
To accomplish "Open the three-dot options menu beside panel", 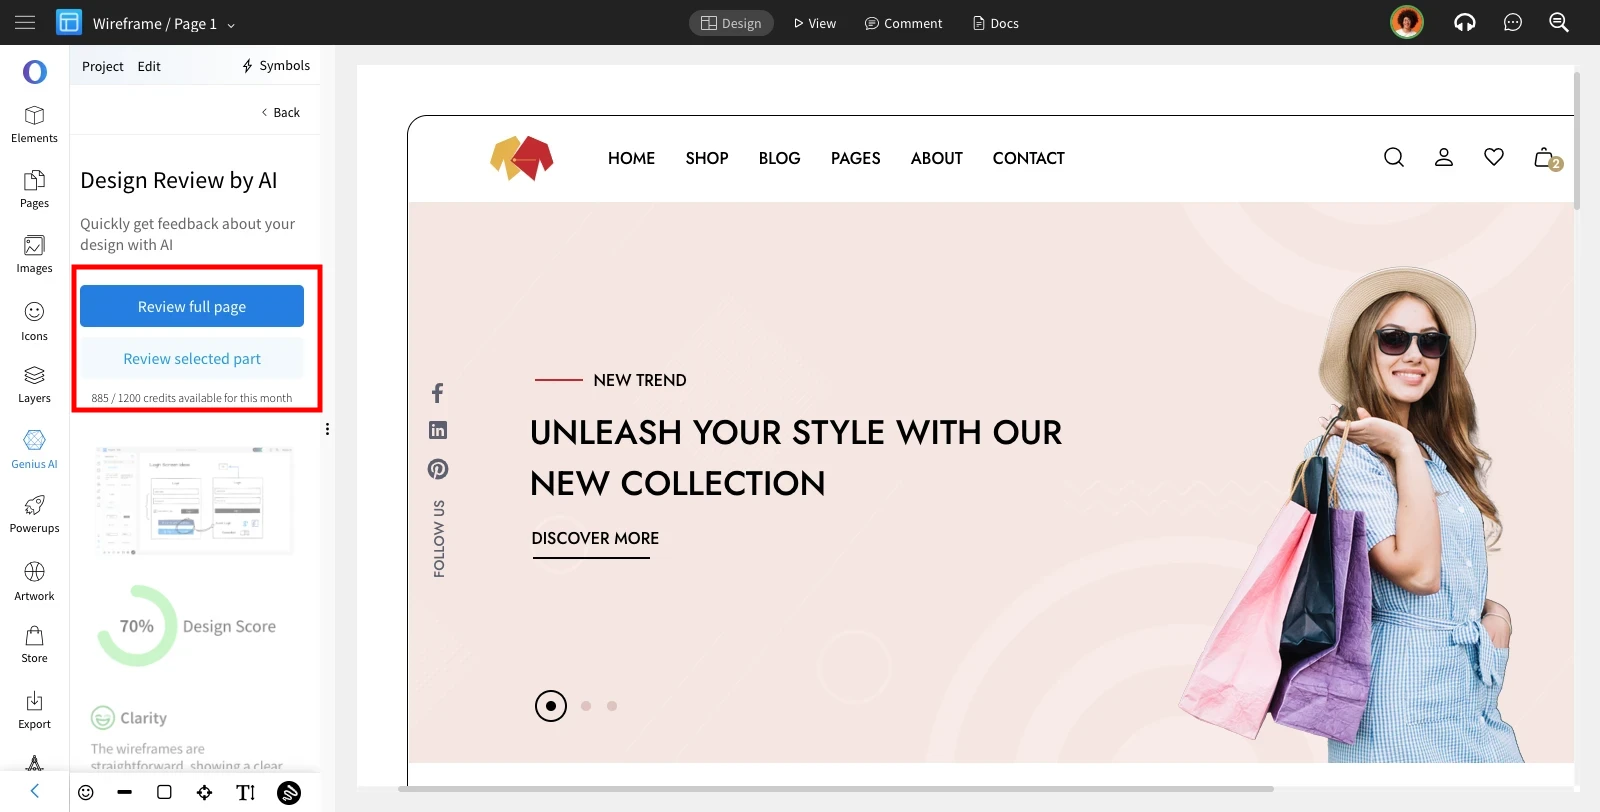I will click(x=327, y=429).
